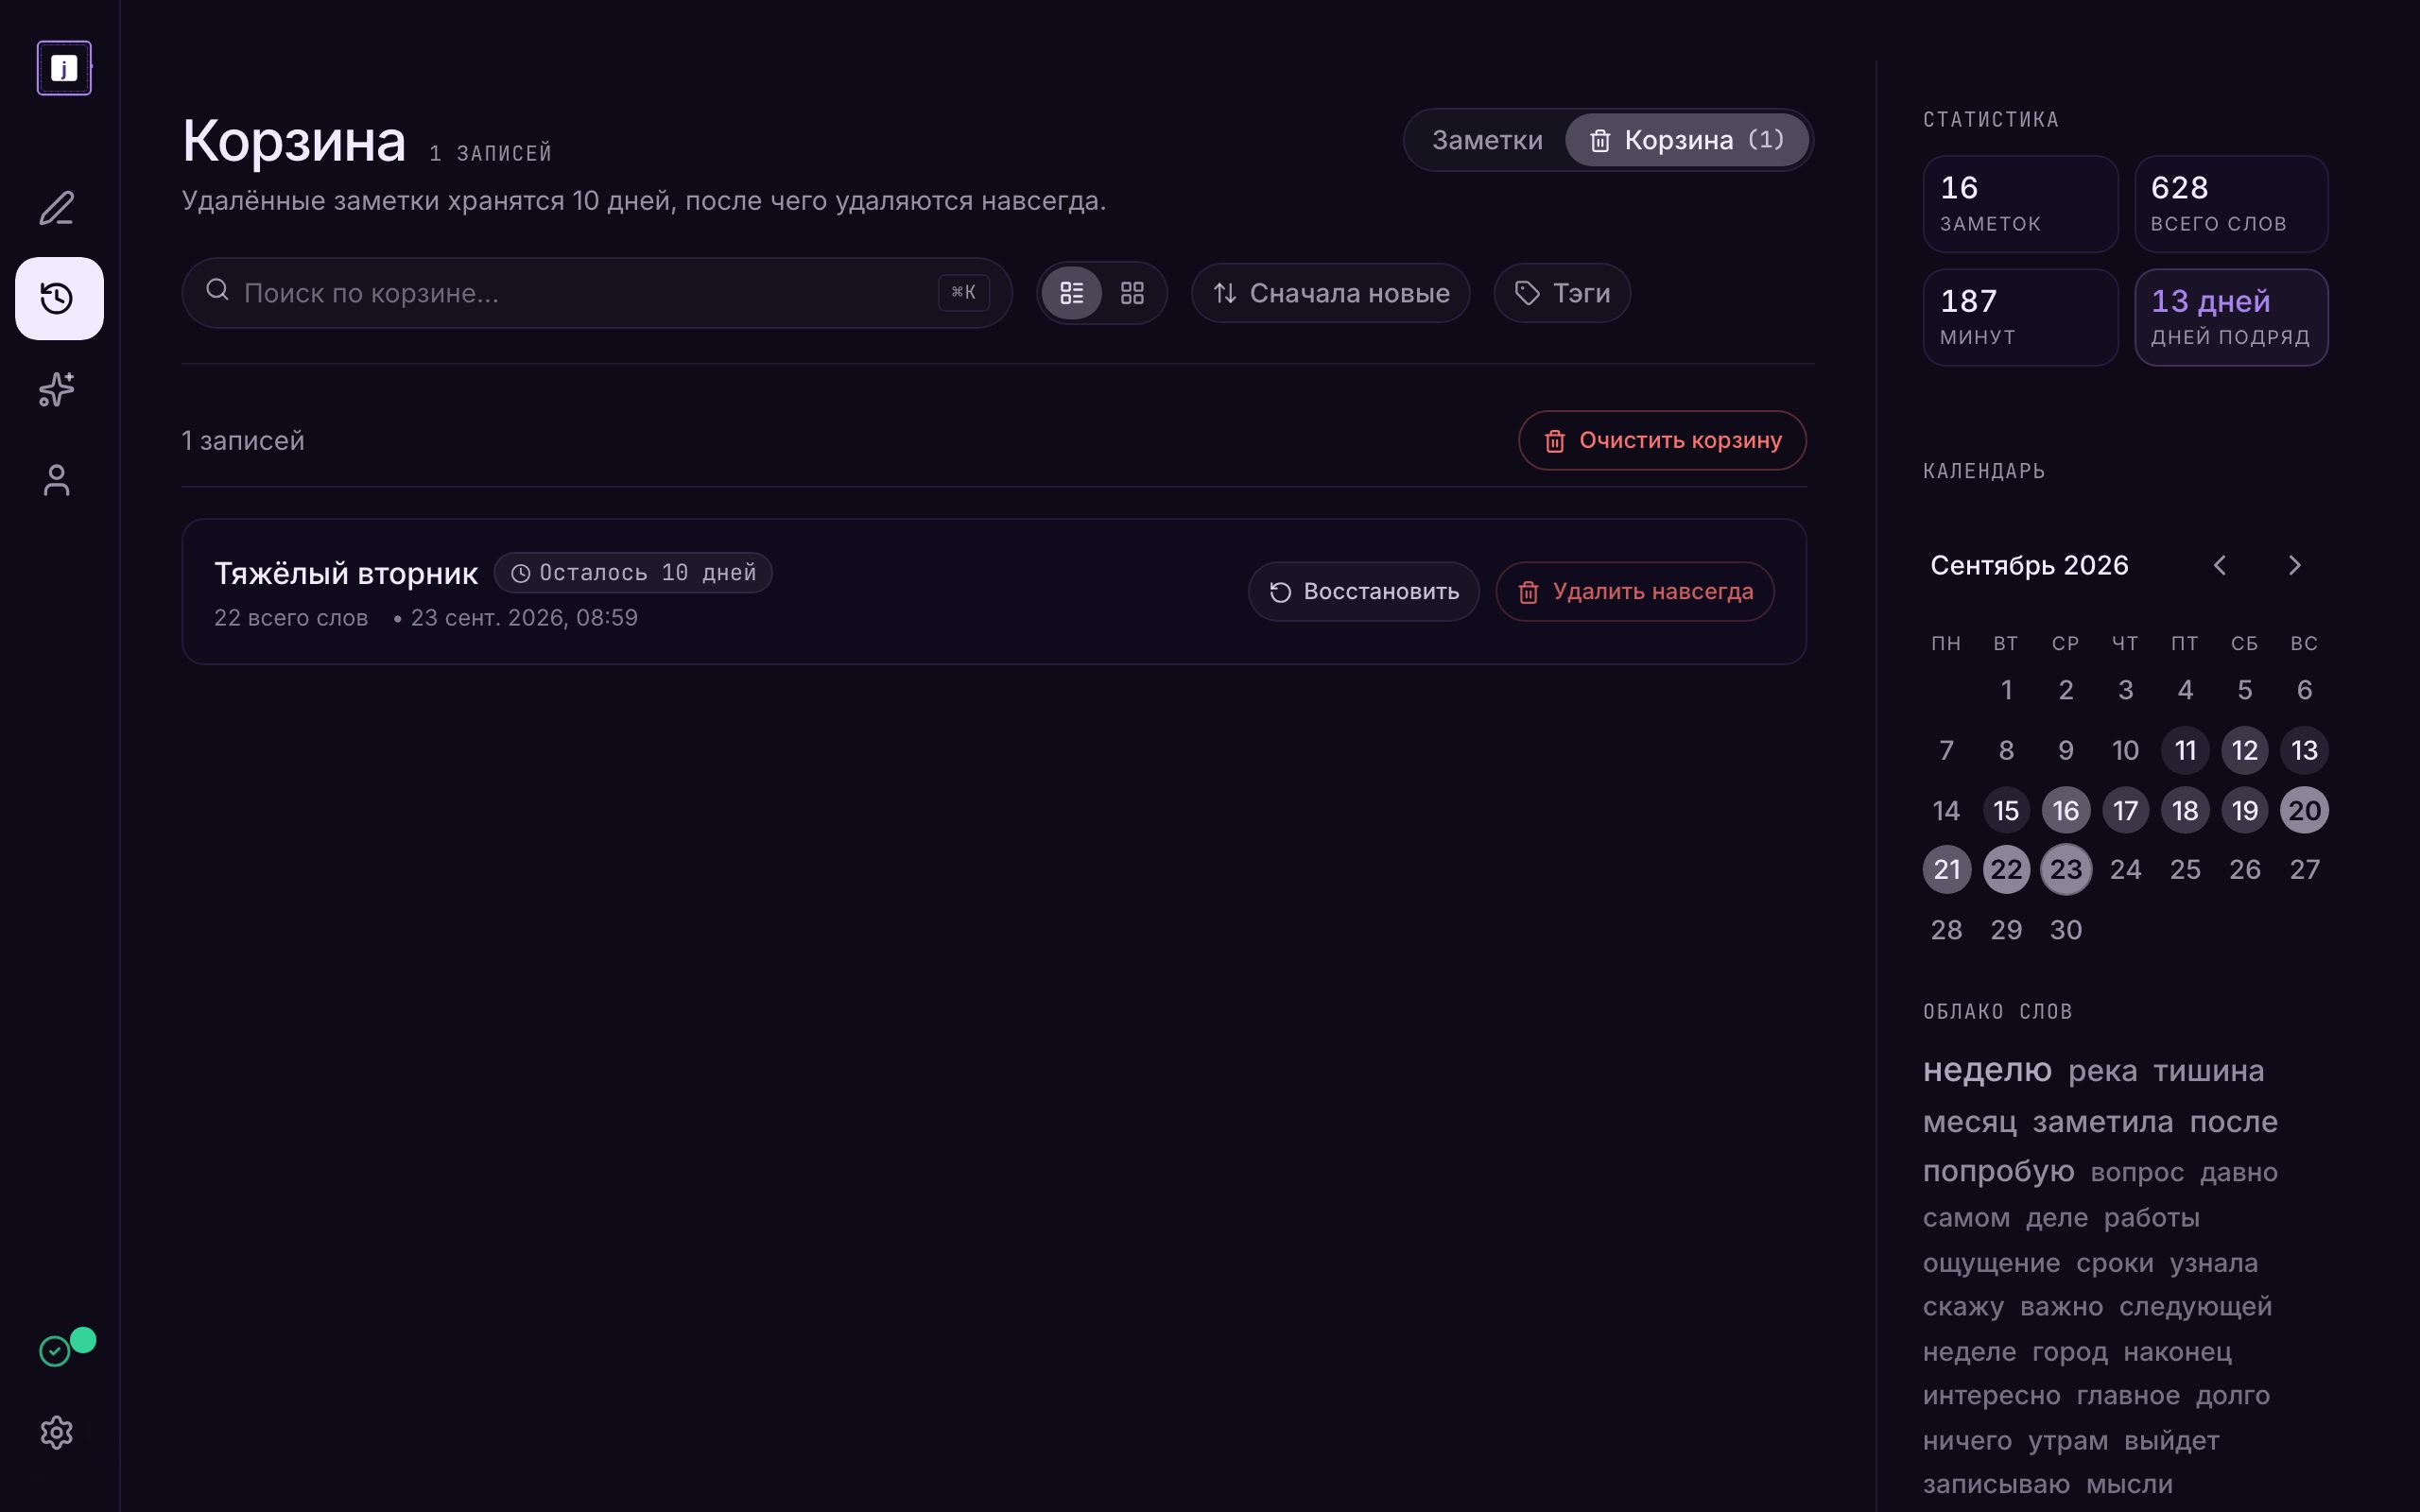The height and width of the screenshot is (1512, 2420).
Task: Go to next calendar month
Action: [2295, 565]
